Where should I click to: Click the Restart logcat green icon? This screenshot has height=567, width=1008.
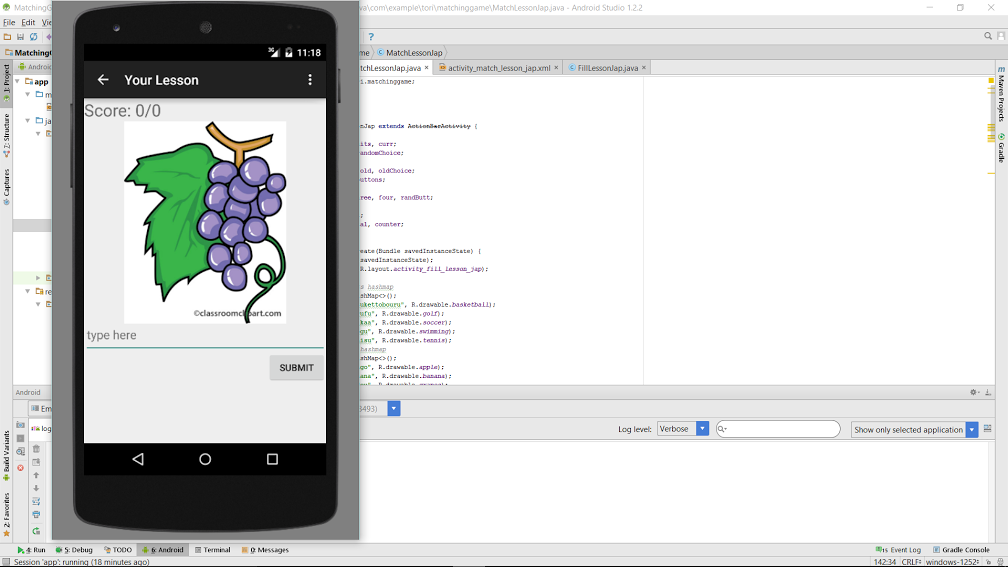coord(36,531)
